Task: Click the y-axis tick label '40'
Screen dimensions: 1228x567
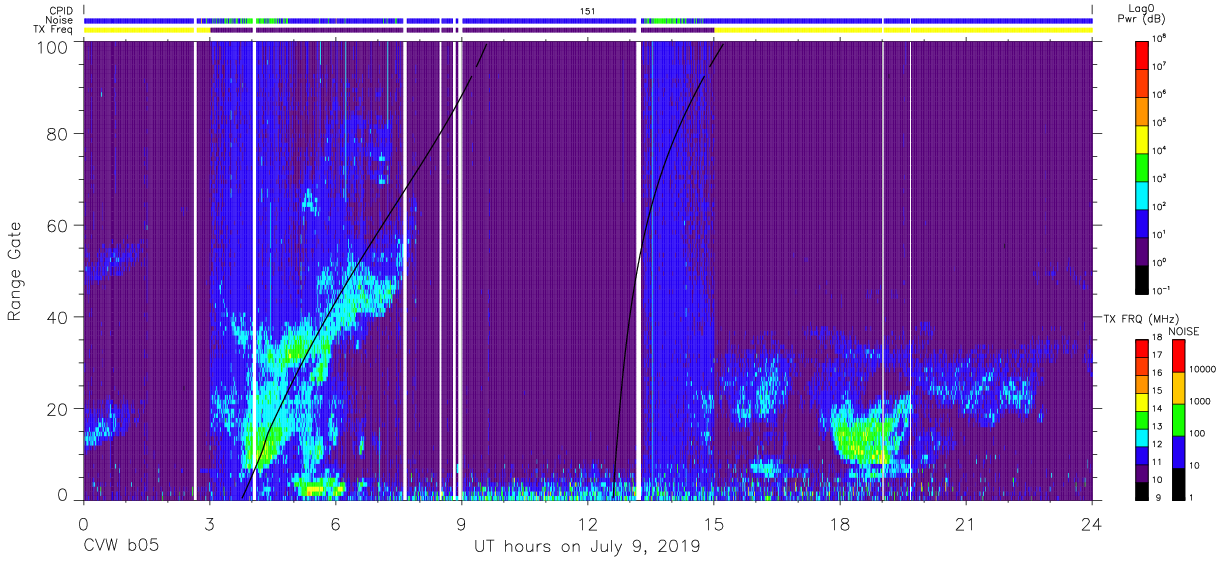Action: pos(57,317)
